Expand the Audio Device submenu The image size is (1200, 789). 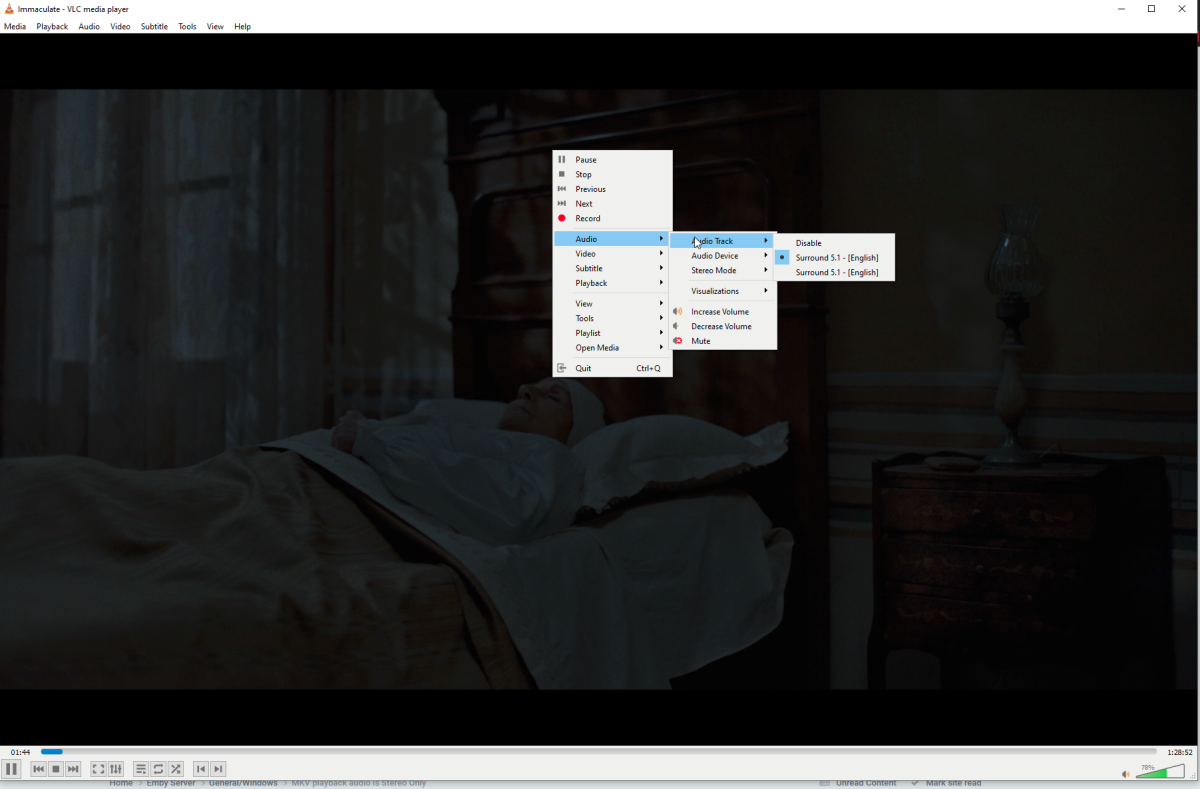click(723, 256)
